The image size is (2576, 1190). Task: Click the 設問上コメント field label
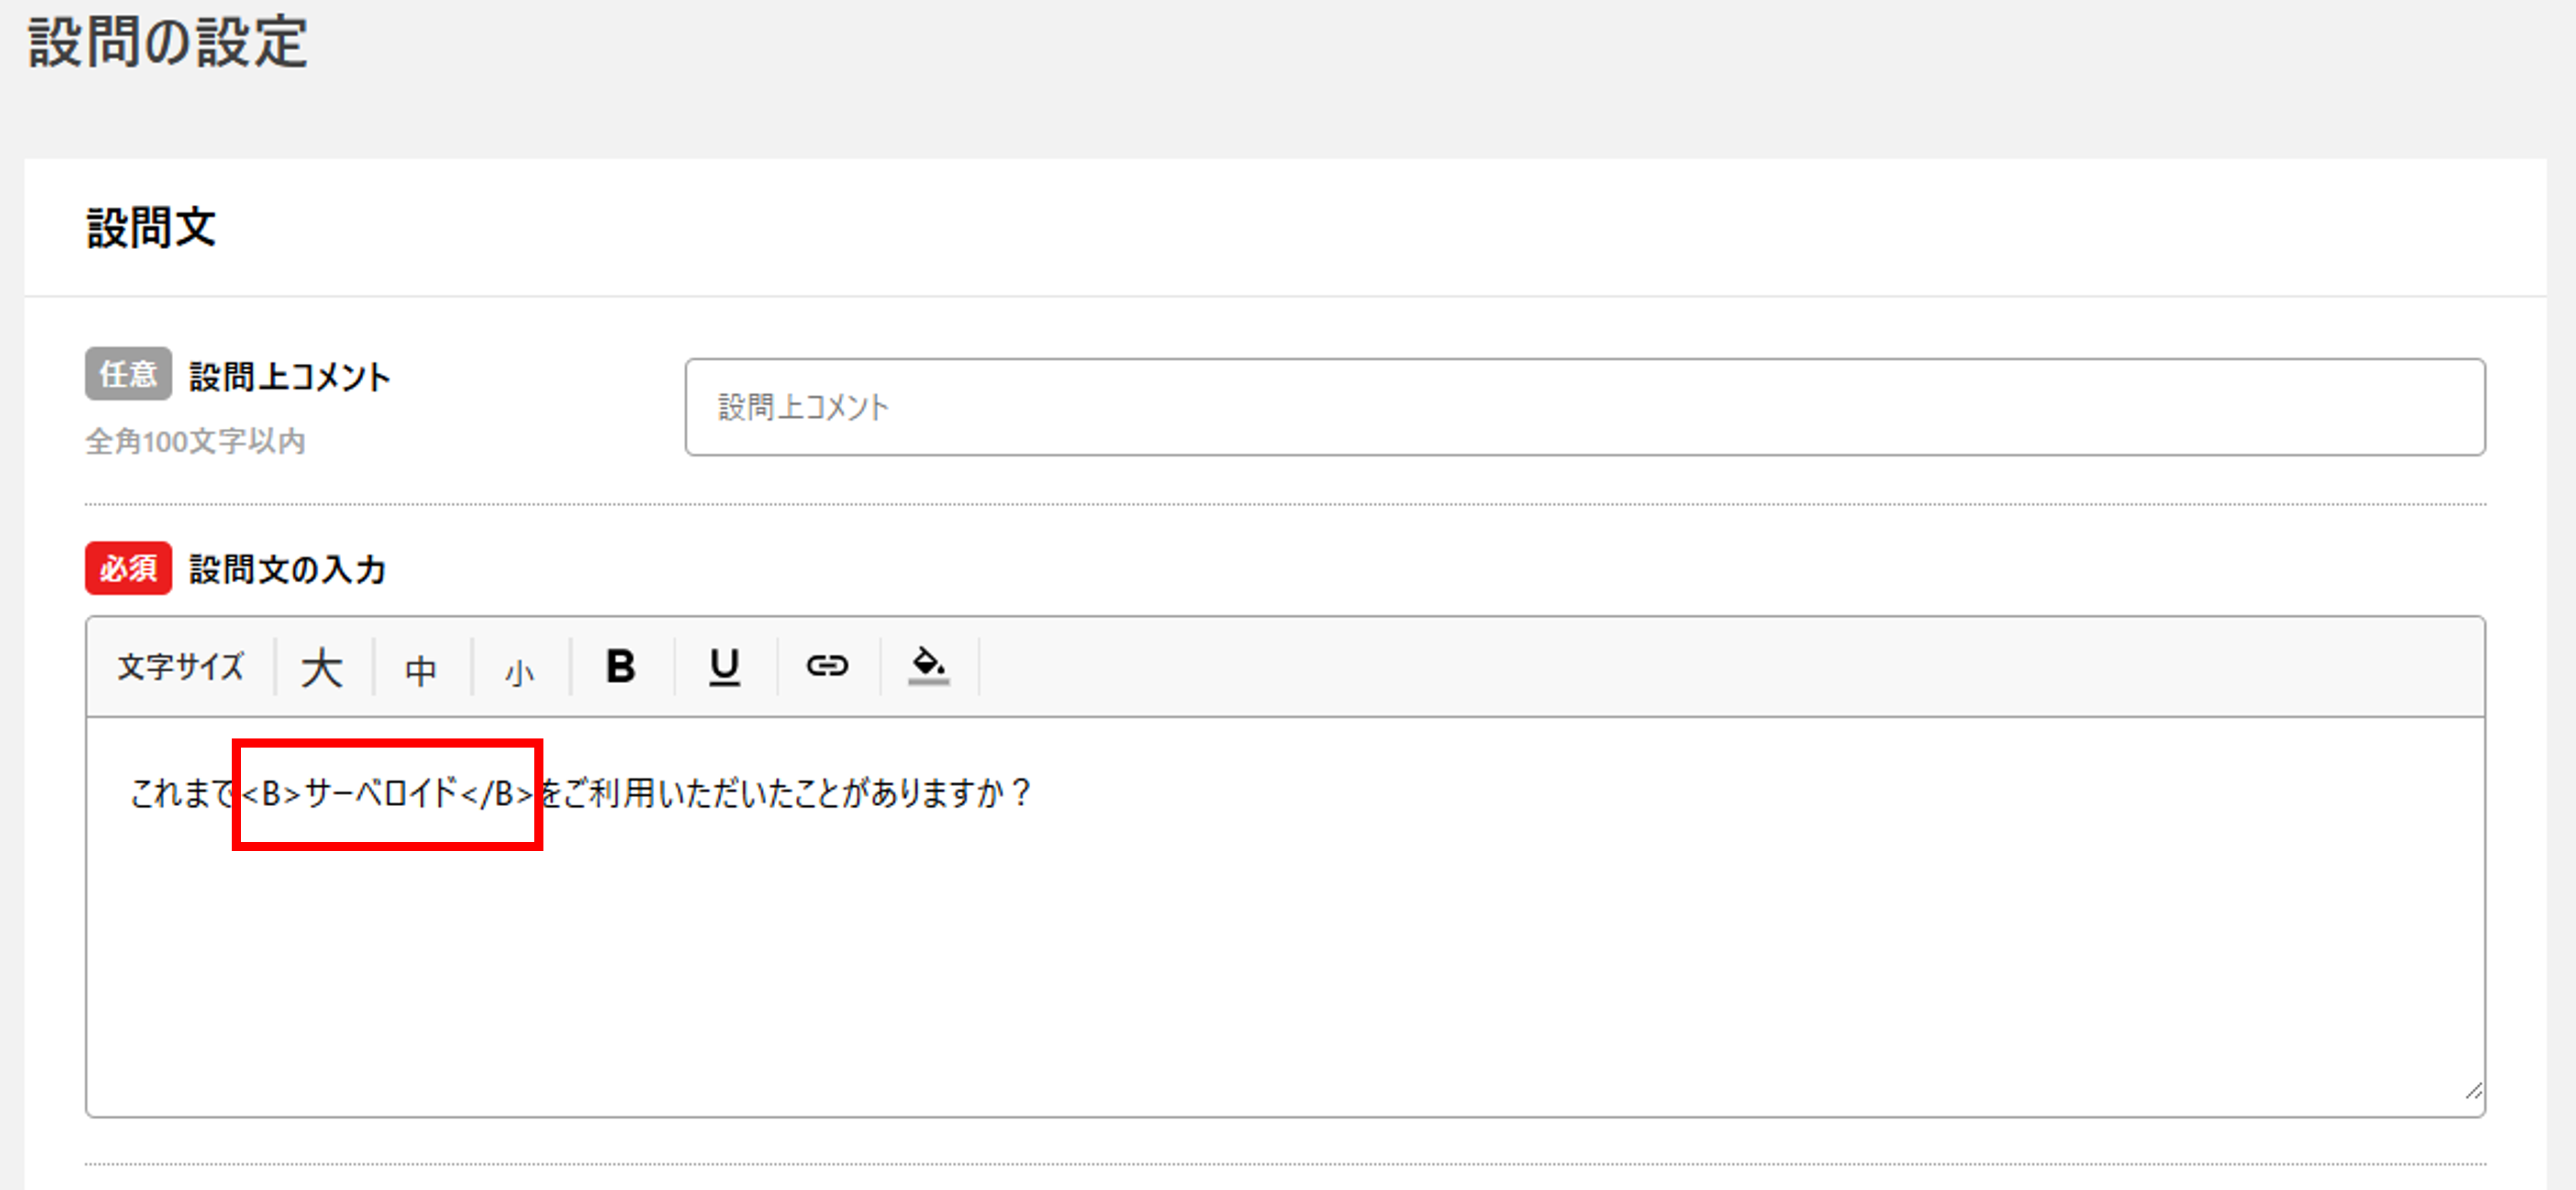click(x=290, y=377)
